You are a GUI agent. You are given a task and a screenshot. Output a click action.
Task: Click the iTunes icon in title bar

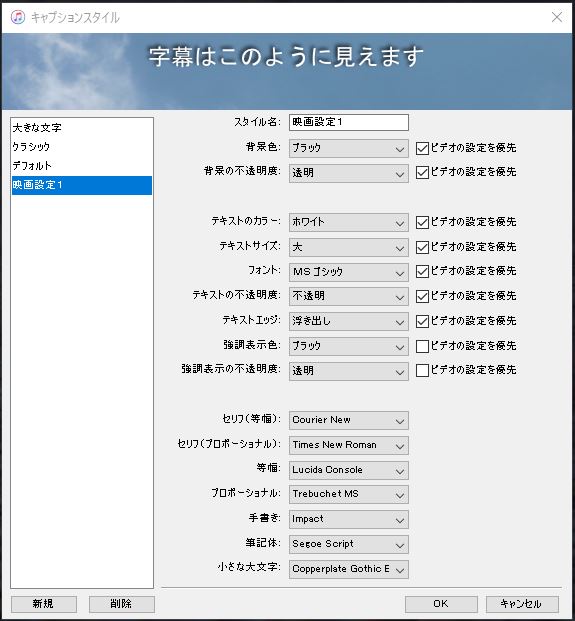point(18,17)
